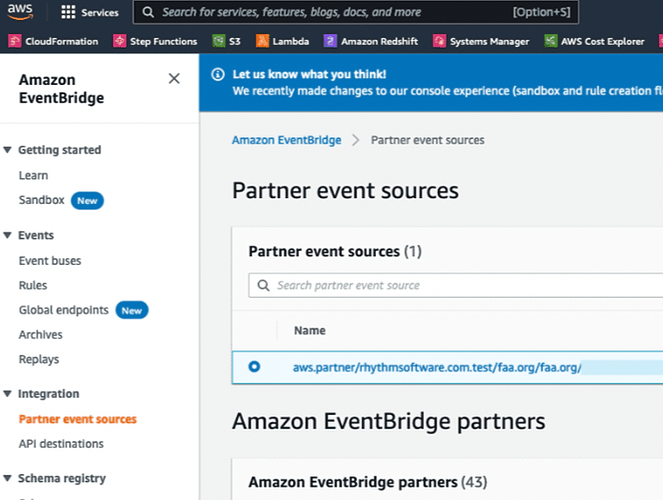Open the AWS home logo
This screenshot has height=500, width=663.
20,11
